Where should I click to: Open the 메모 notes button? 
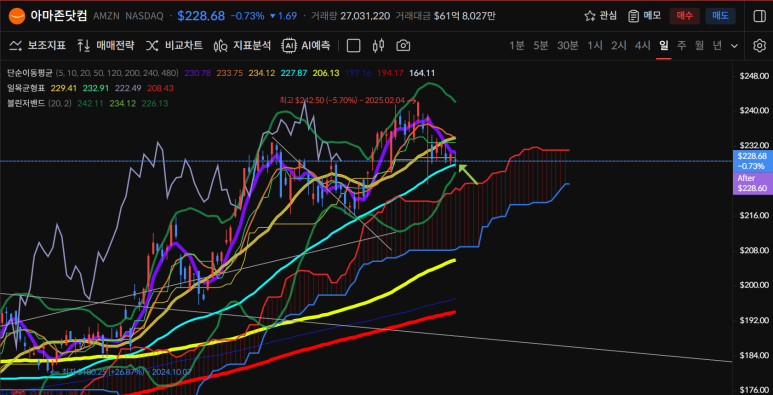coord(644,16)
